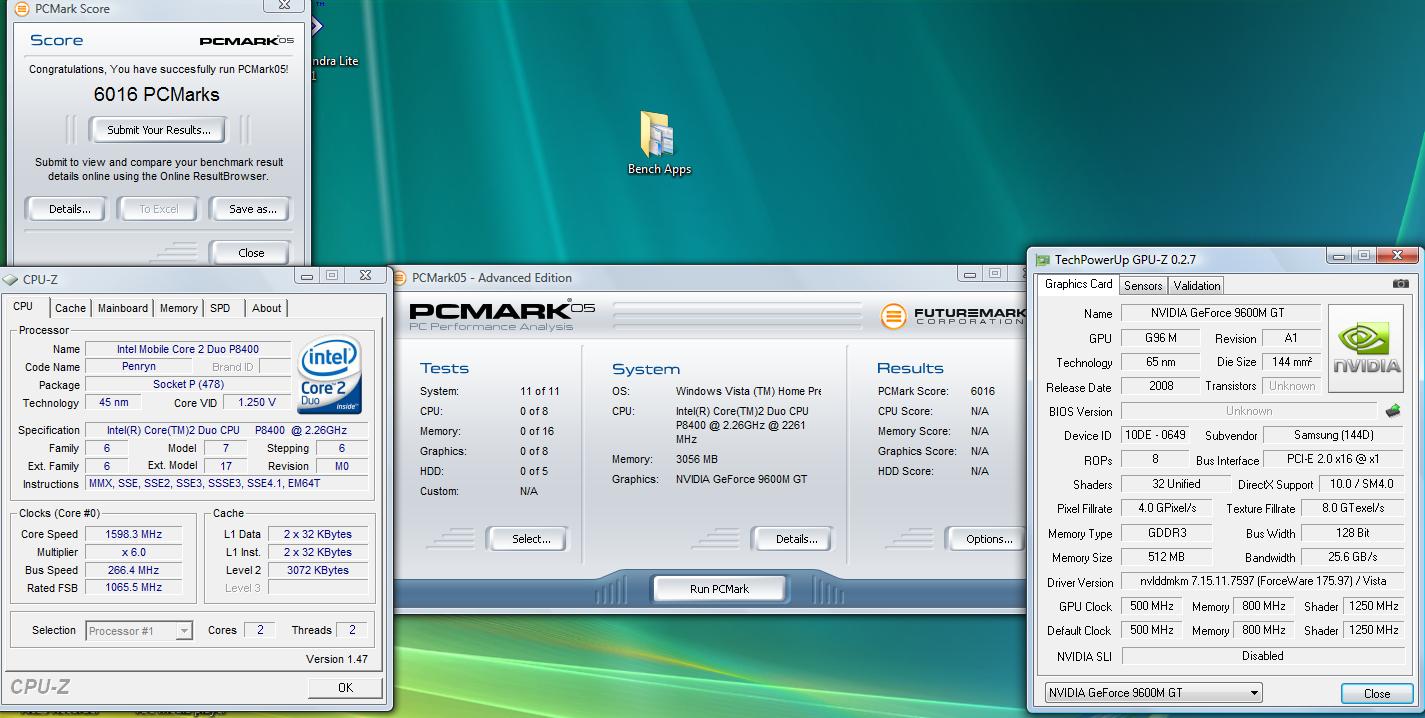Image resolution: width=1425 pixels, height=718 pixels.
Task: Click the Rated FSB 1065.5 MHz value
Action: point(133,588)
